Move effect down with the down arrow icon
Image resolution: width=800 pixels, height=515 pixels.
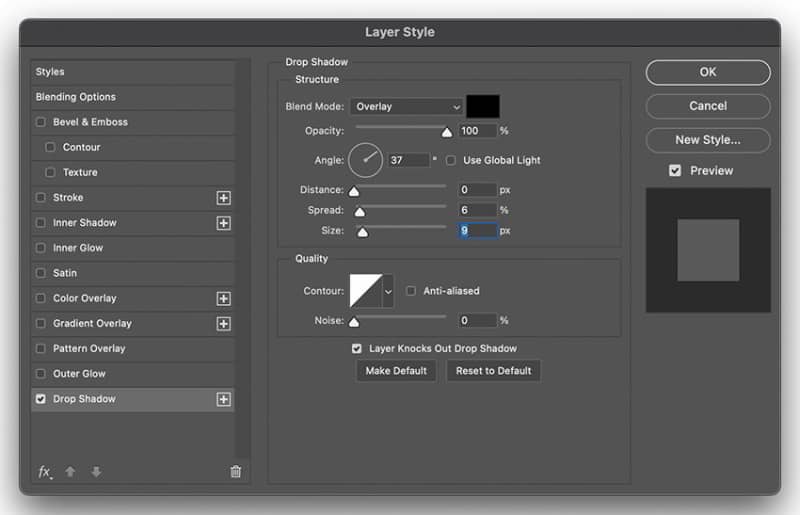[96, 472]
